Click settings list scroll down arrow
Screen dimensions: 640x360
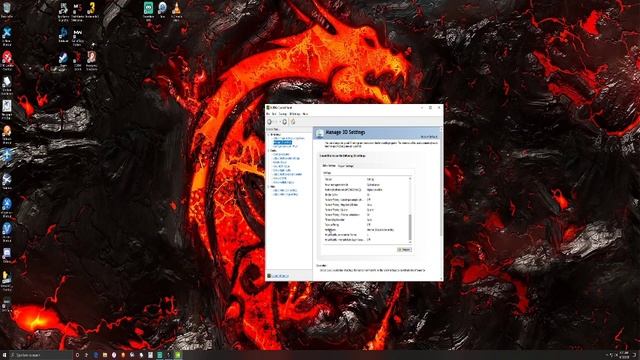[410, 242]
